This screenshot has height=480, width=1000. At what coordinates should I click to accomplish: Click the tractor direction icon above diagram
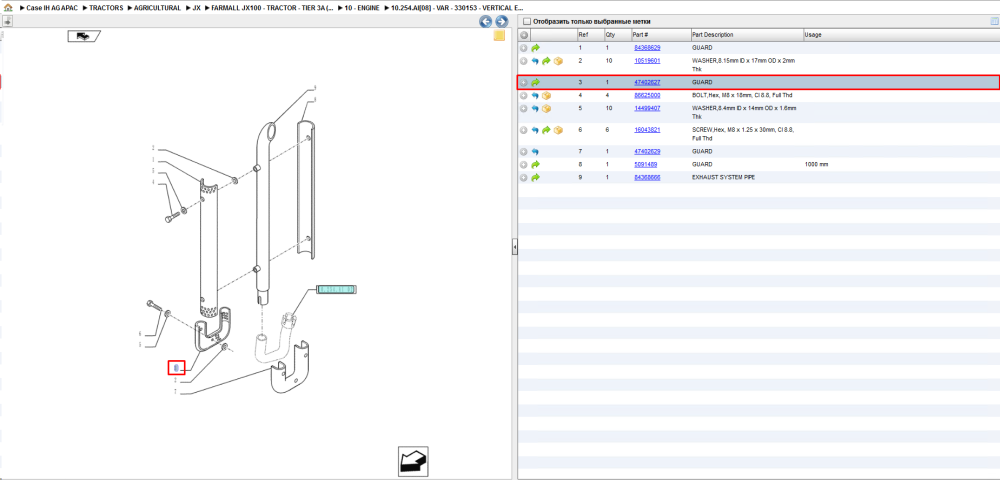click(x=83, y=36)
